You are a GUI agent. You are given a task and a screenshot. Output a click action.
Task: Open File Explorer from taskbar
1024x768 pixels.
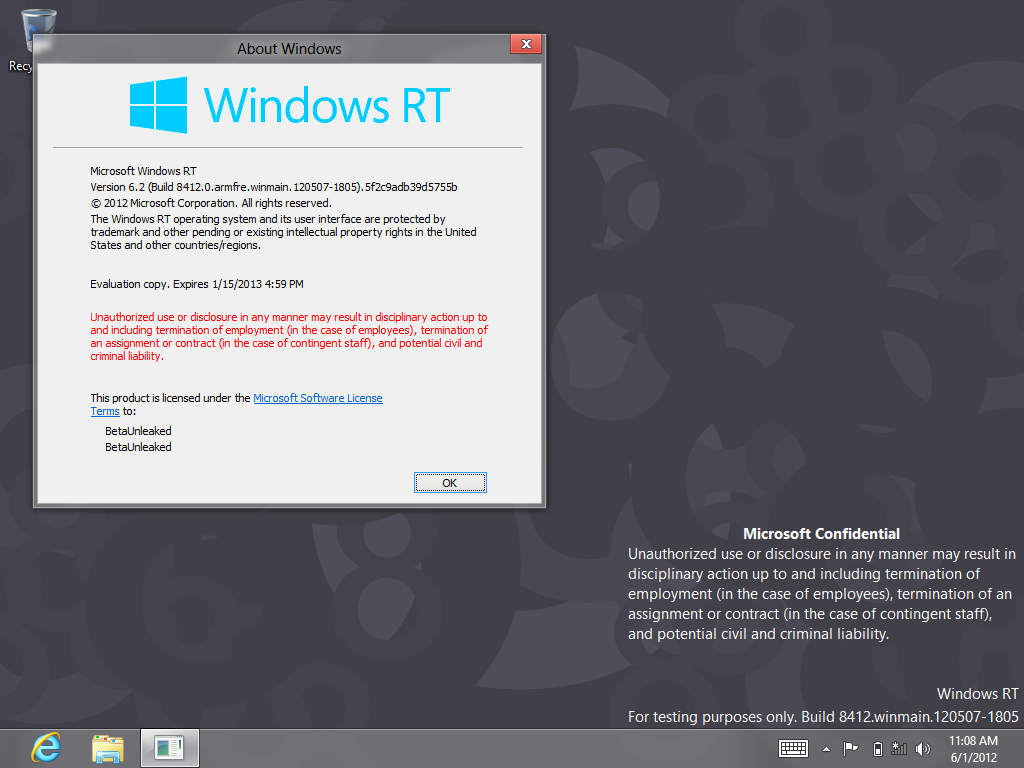point(108,748)
